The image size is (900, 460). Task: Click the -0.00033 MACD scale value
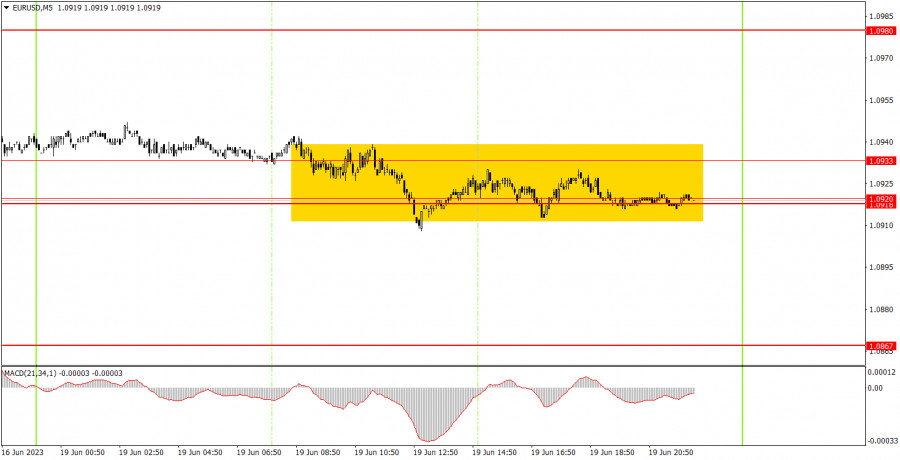click(883, 441)
